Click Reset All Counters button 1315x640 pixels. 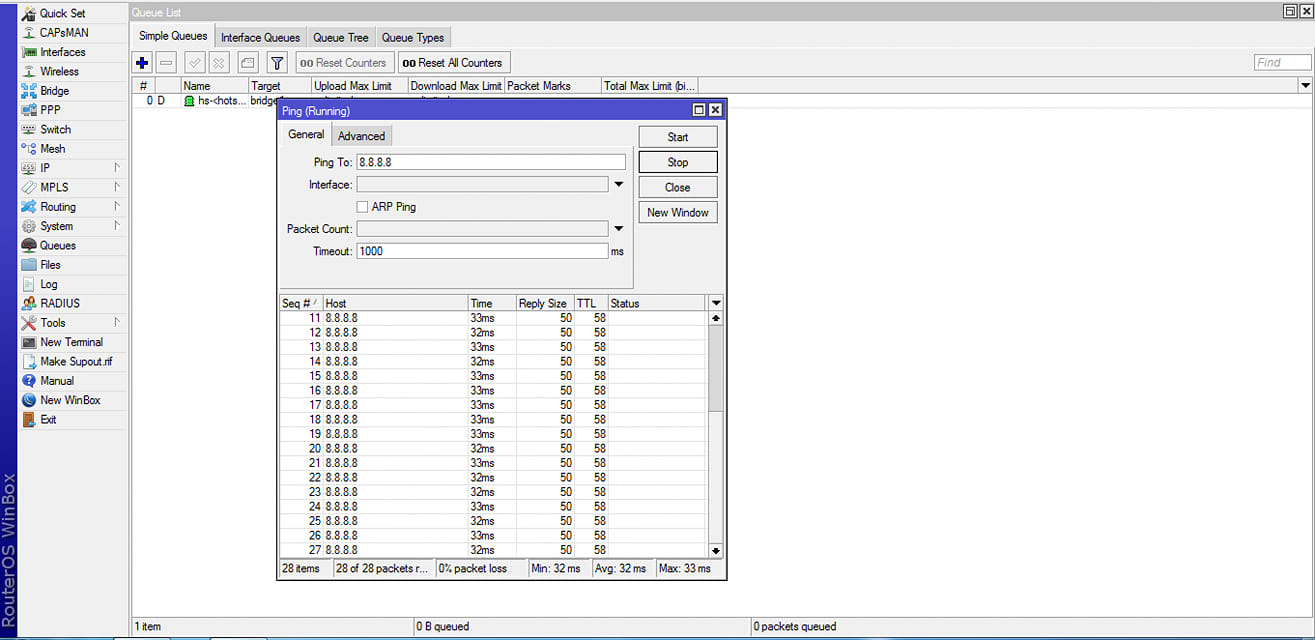tap(454, 63)
